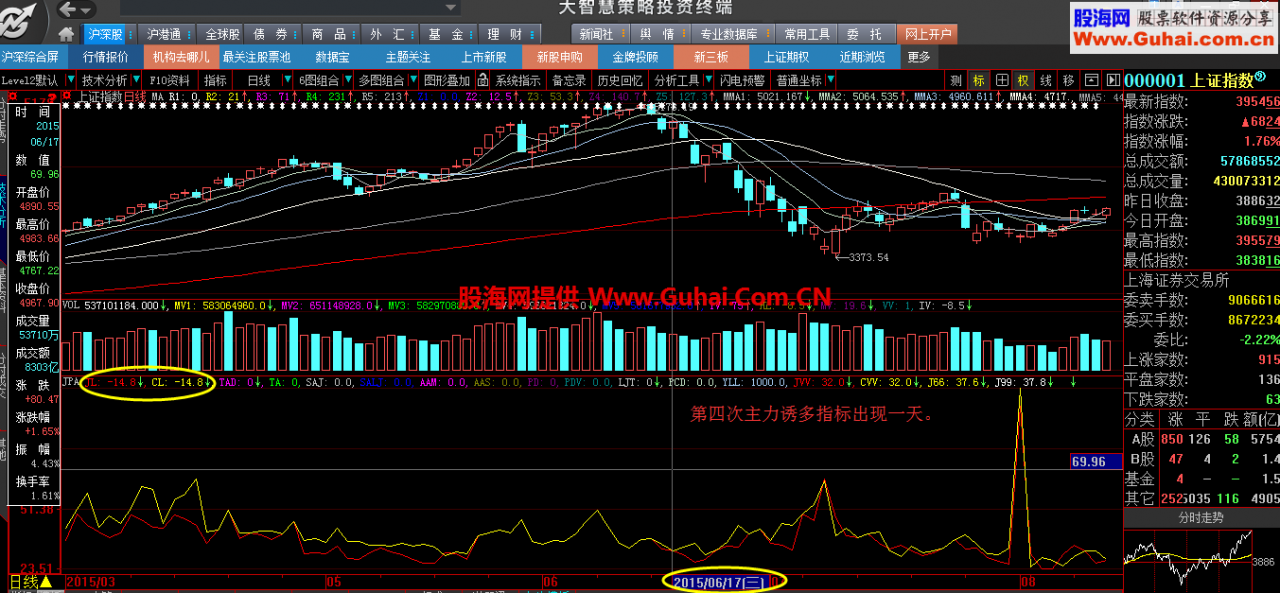Click 图形叠加 toolbar button
This screenshot has height=593, width=1280.
(445, 80)
